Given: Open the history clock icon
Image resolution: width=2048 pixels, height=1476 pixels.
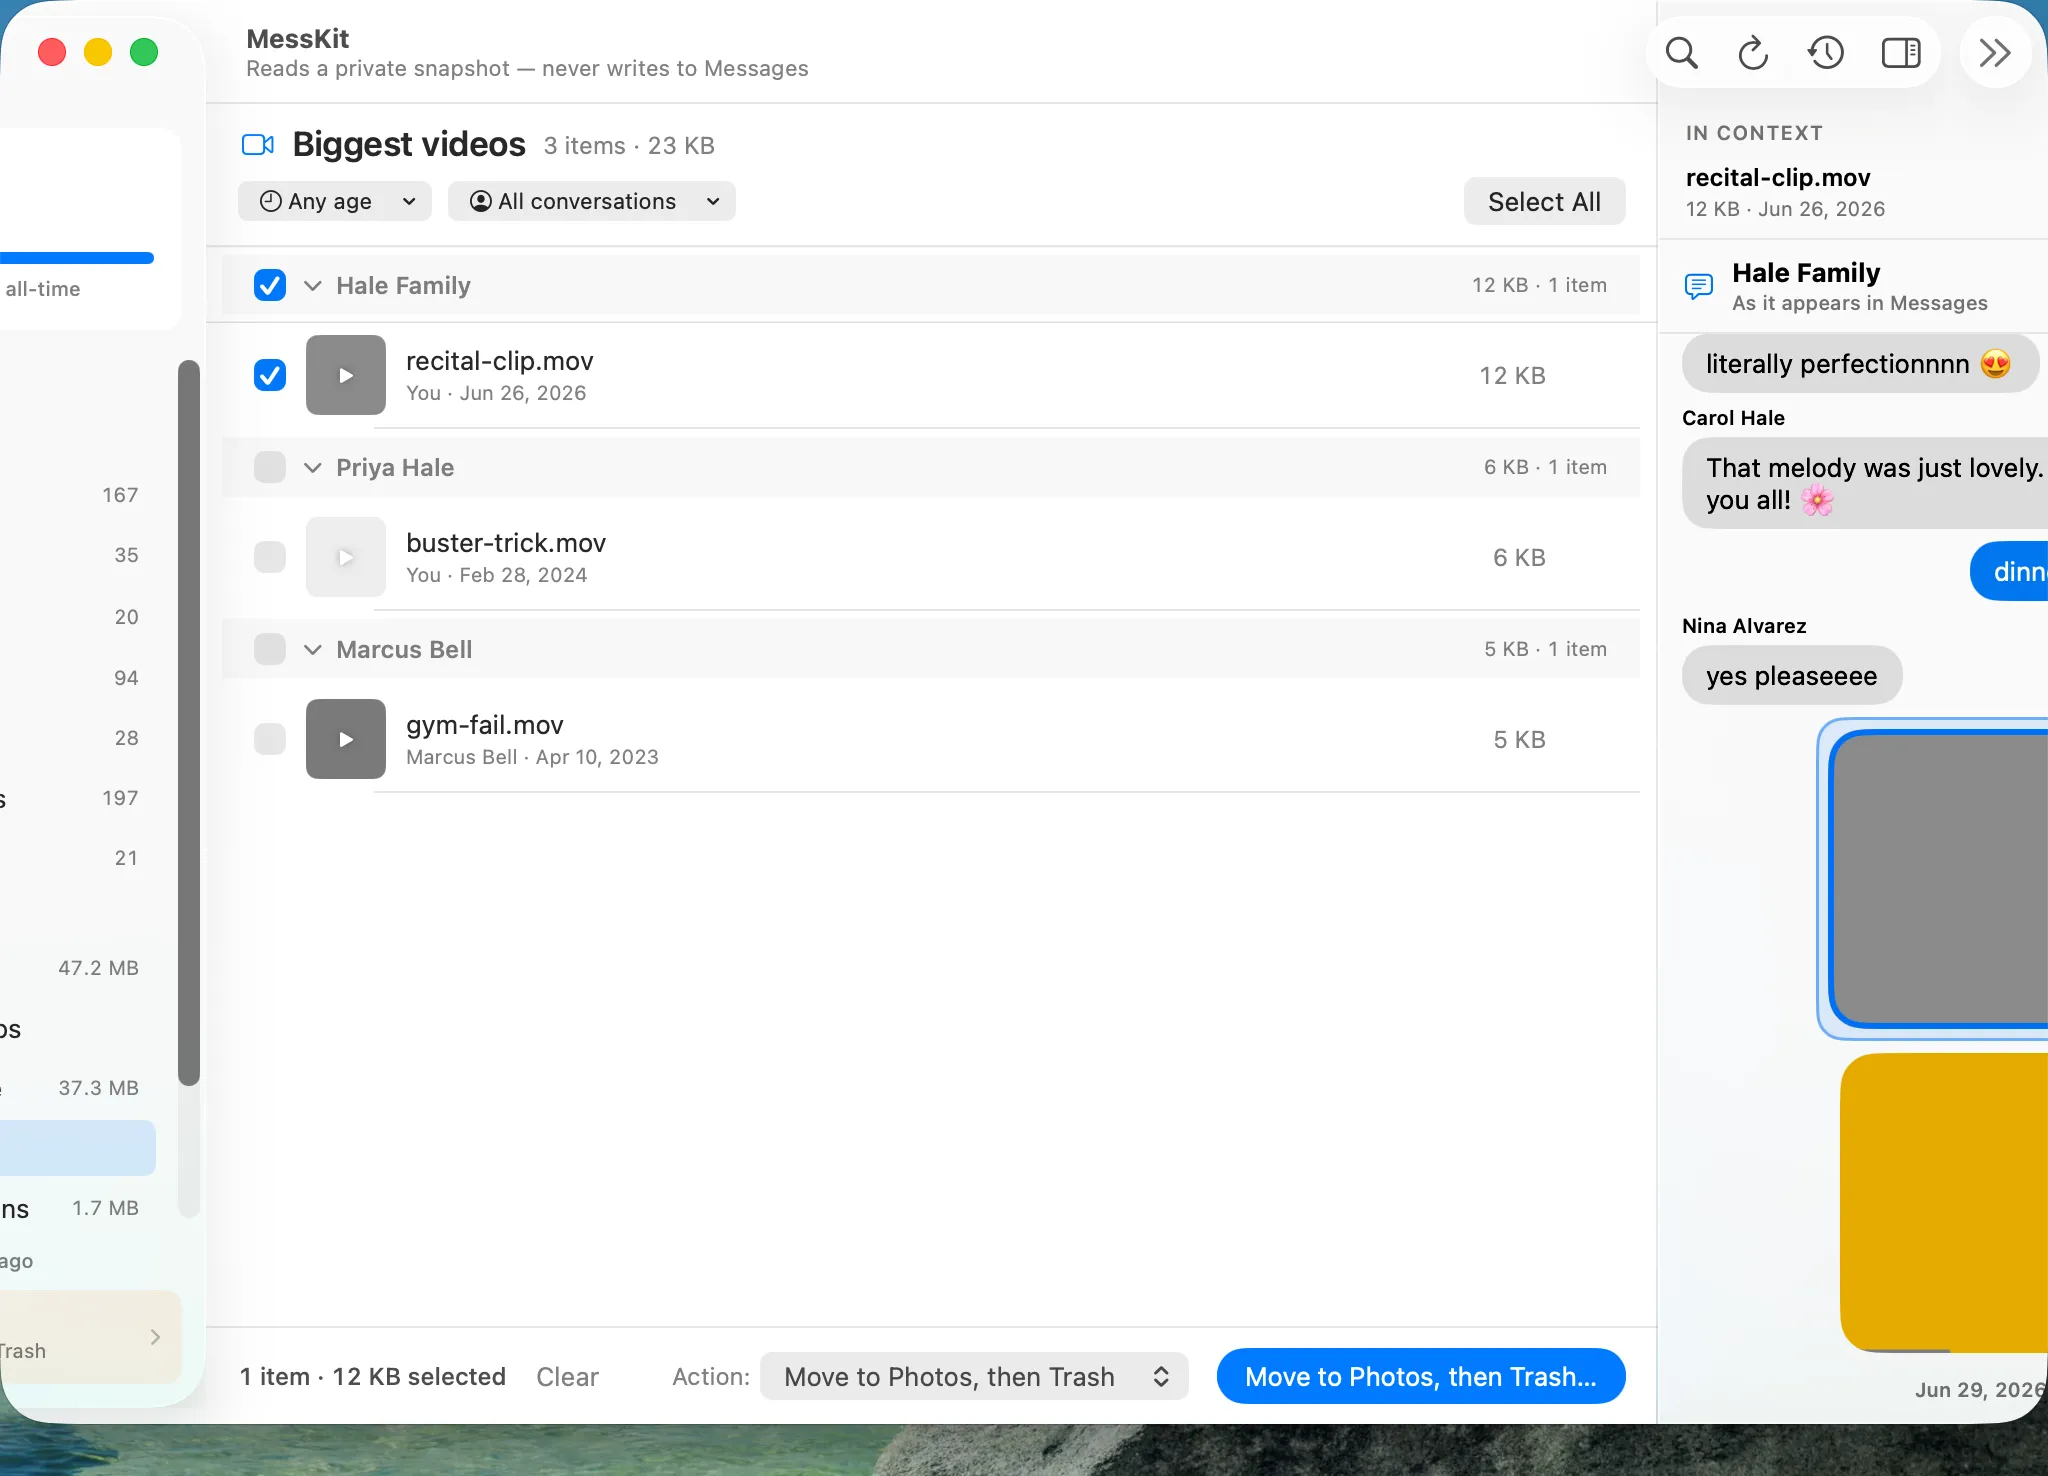Looking at the screenshot, I should point(1826,53).
